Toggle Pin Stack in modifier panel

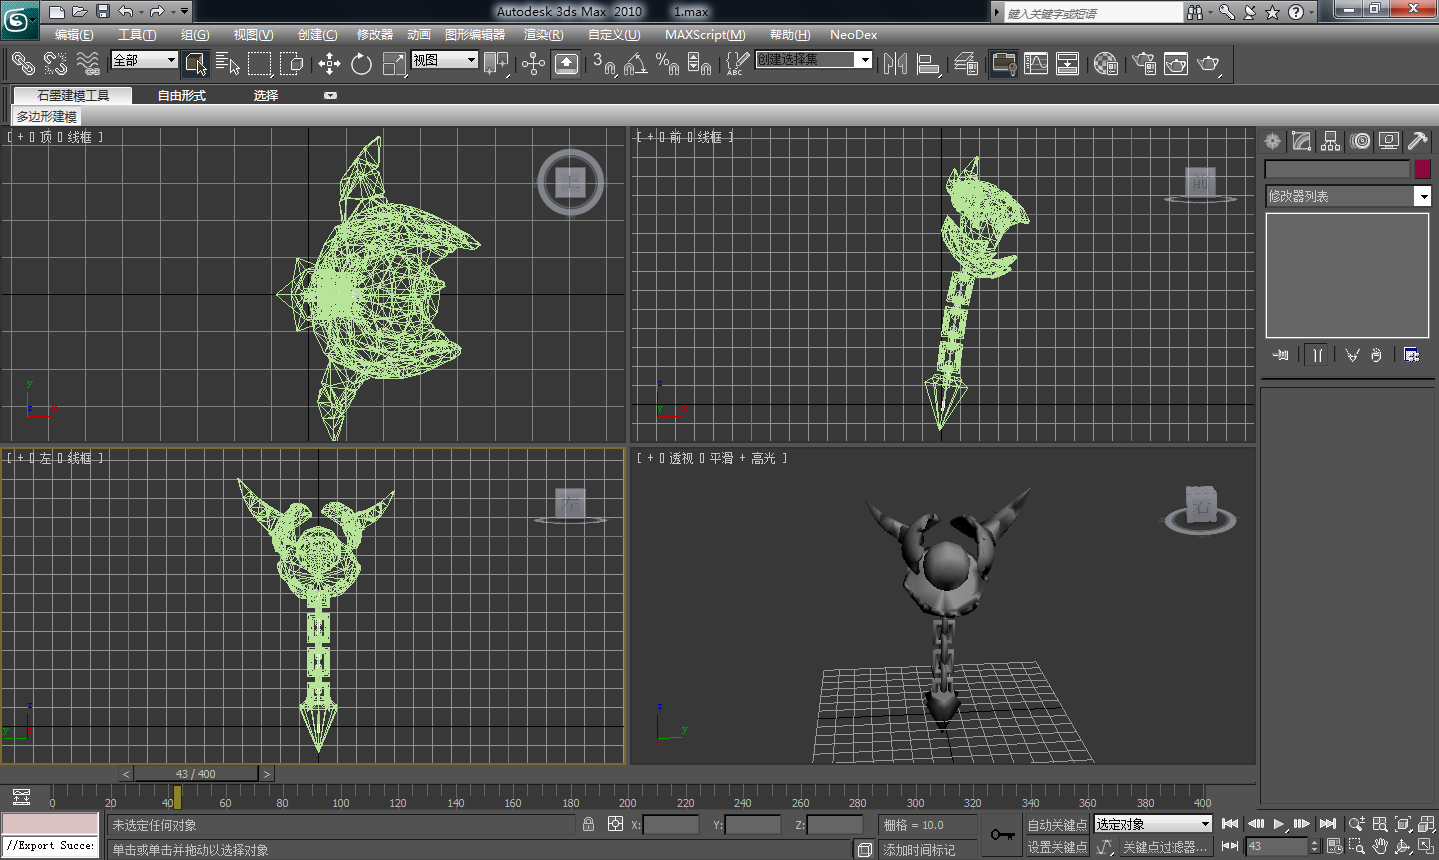1281,355
